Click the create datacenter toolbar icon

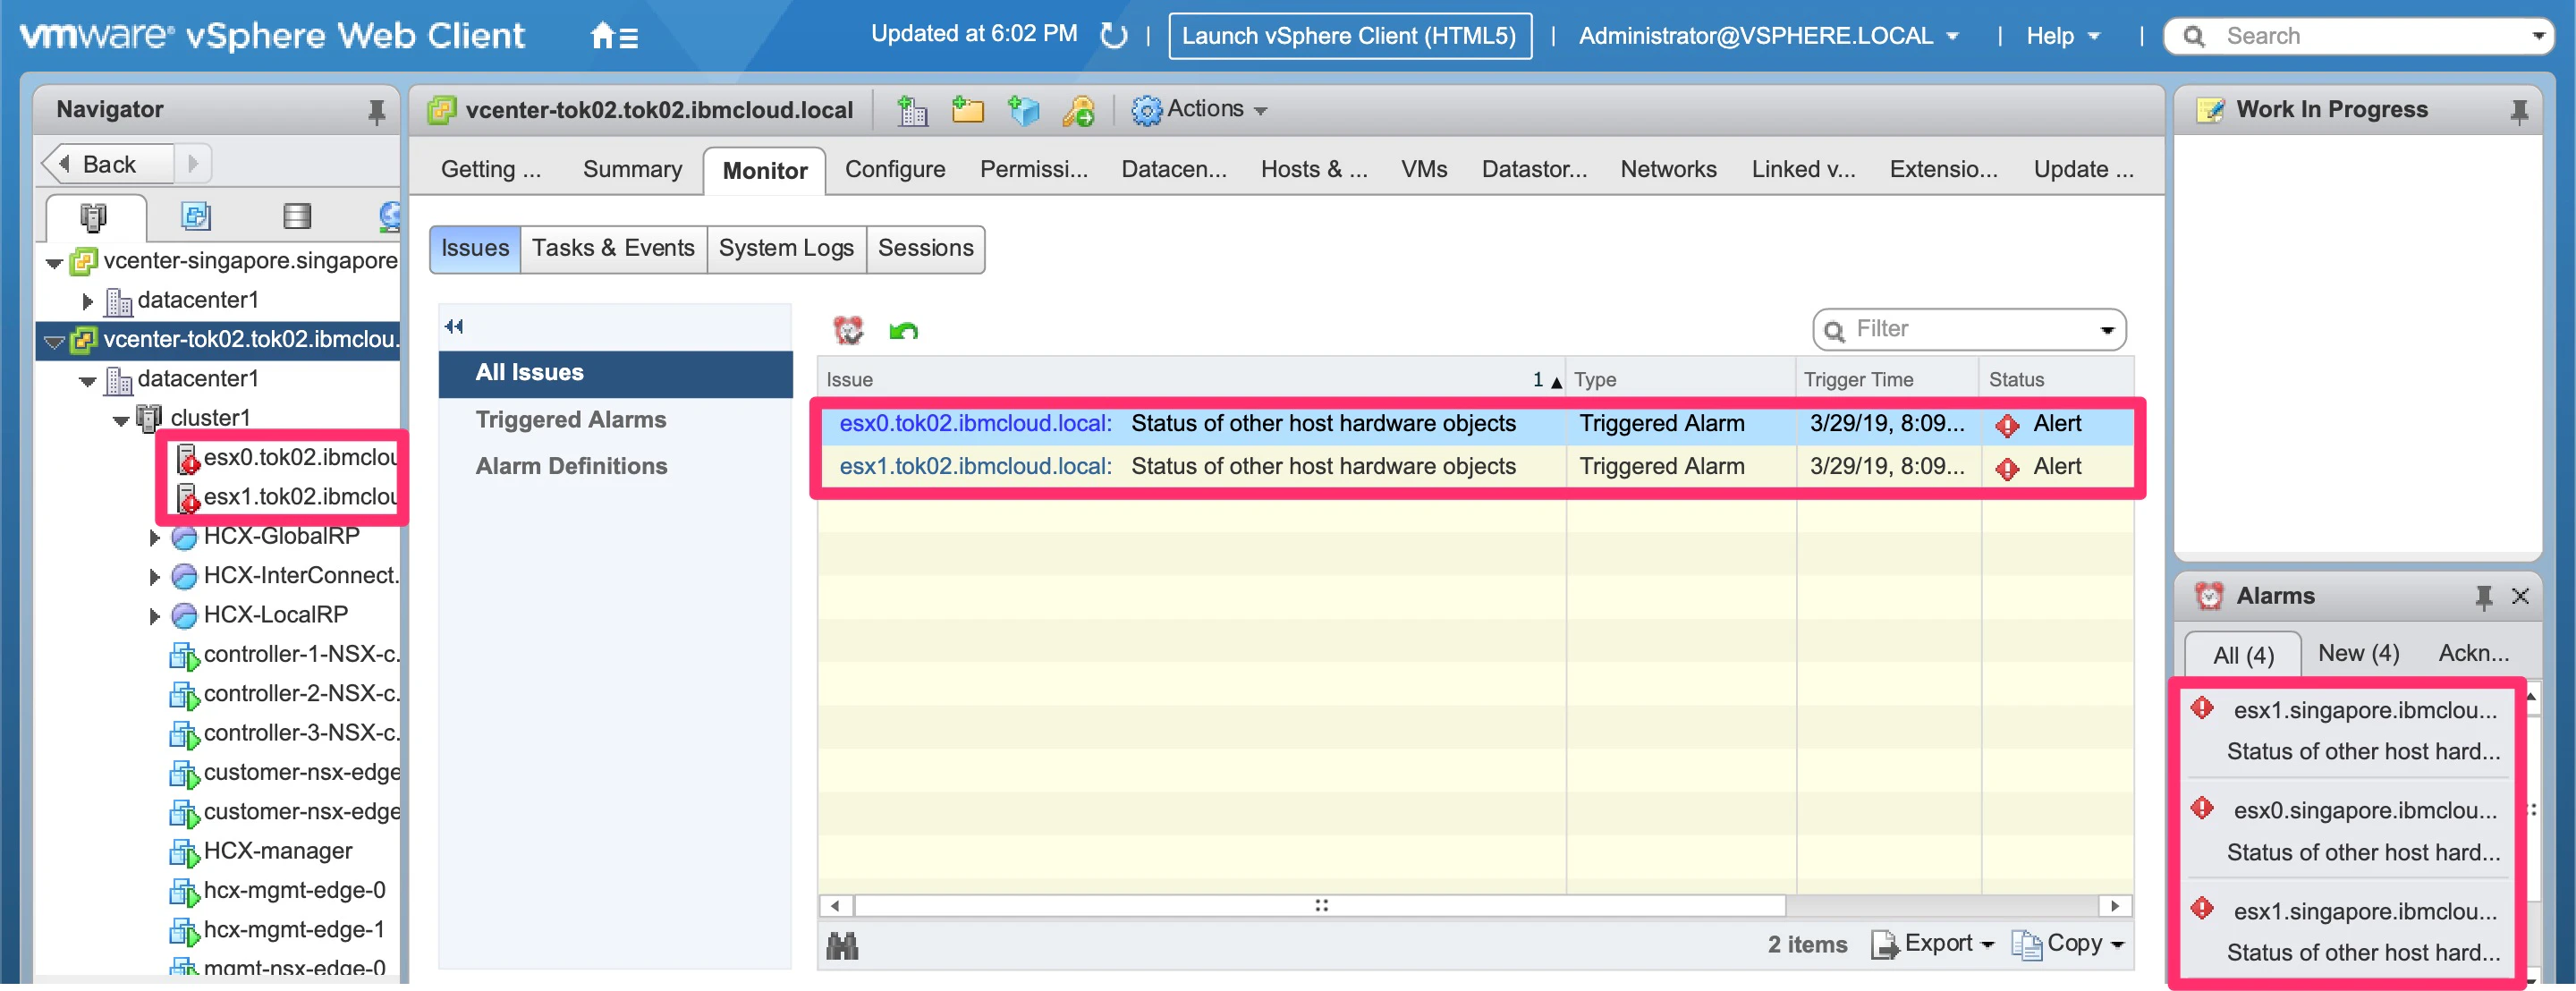tap(911, 110)
